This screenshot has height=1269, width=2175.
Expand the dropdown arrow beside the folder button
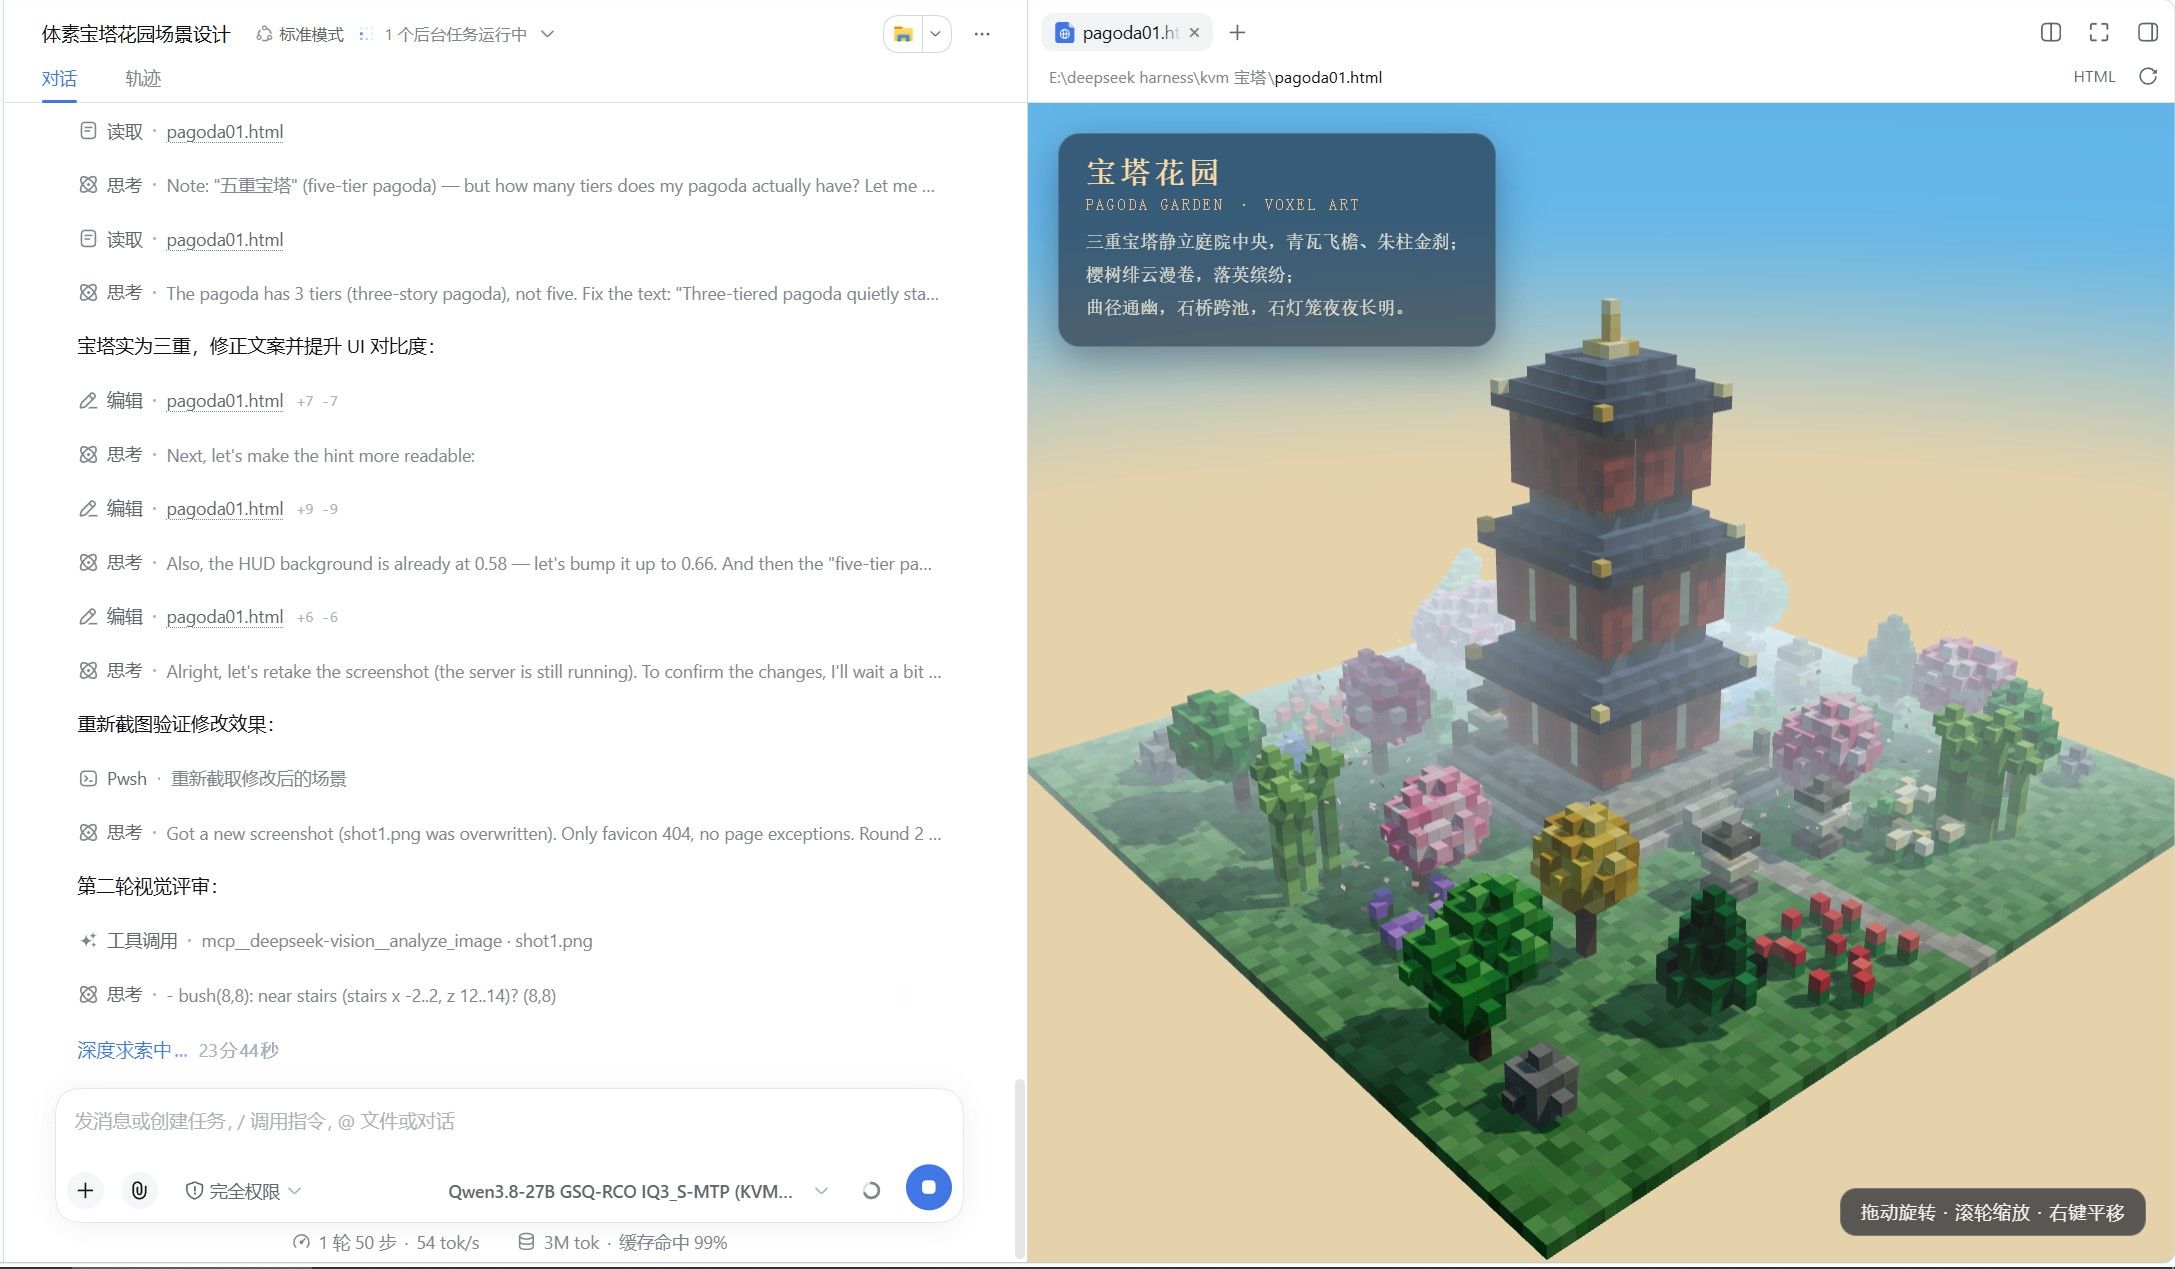[936, 34]
